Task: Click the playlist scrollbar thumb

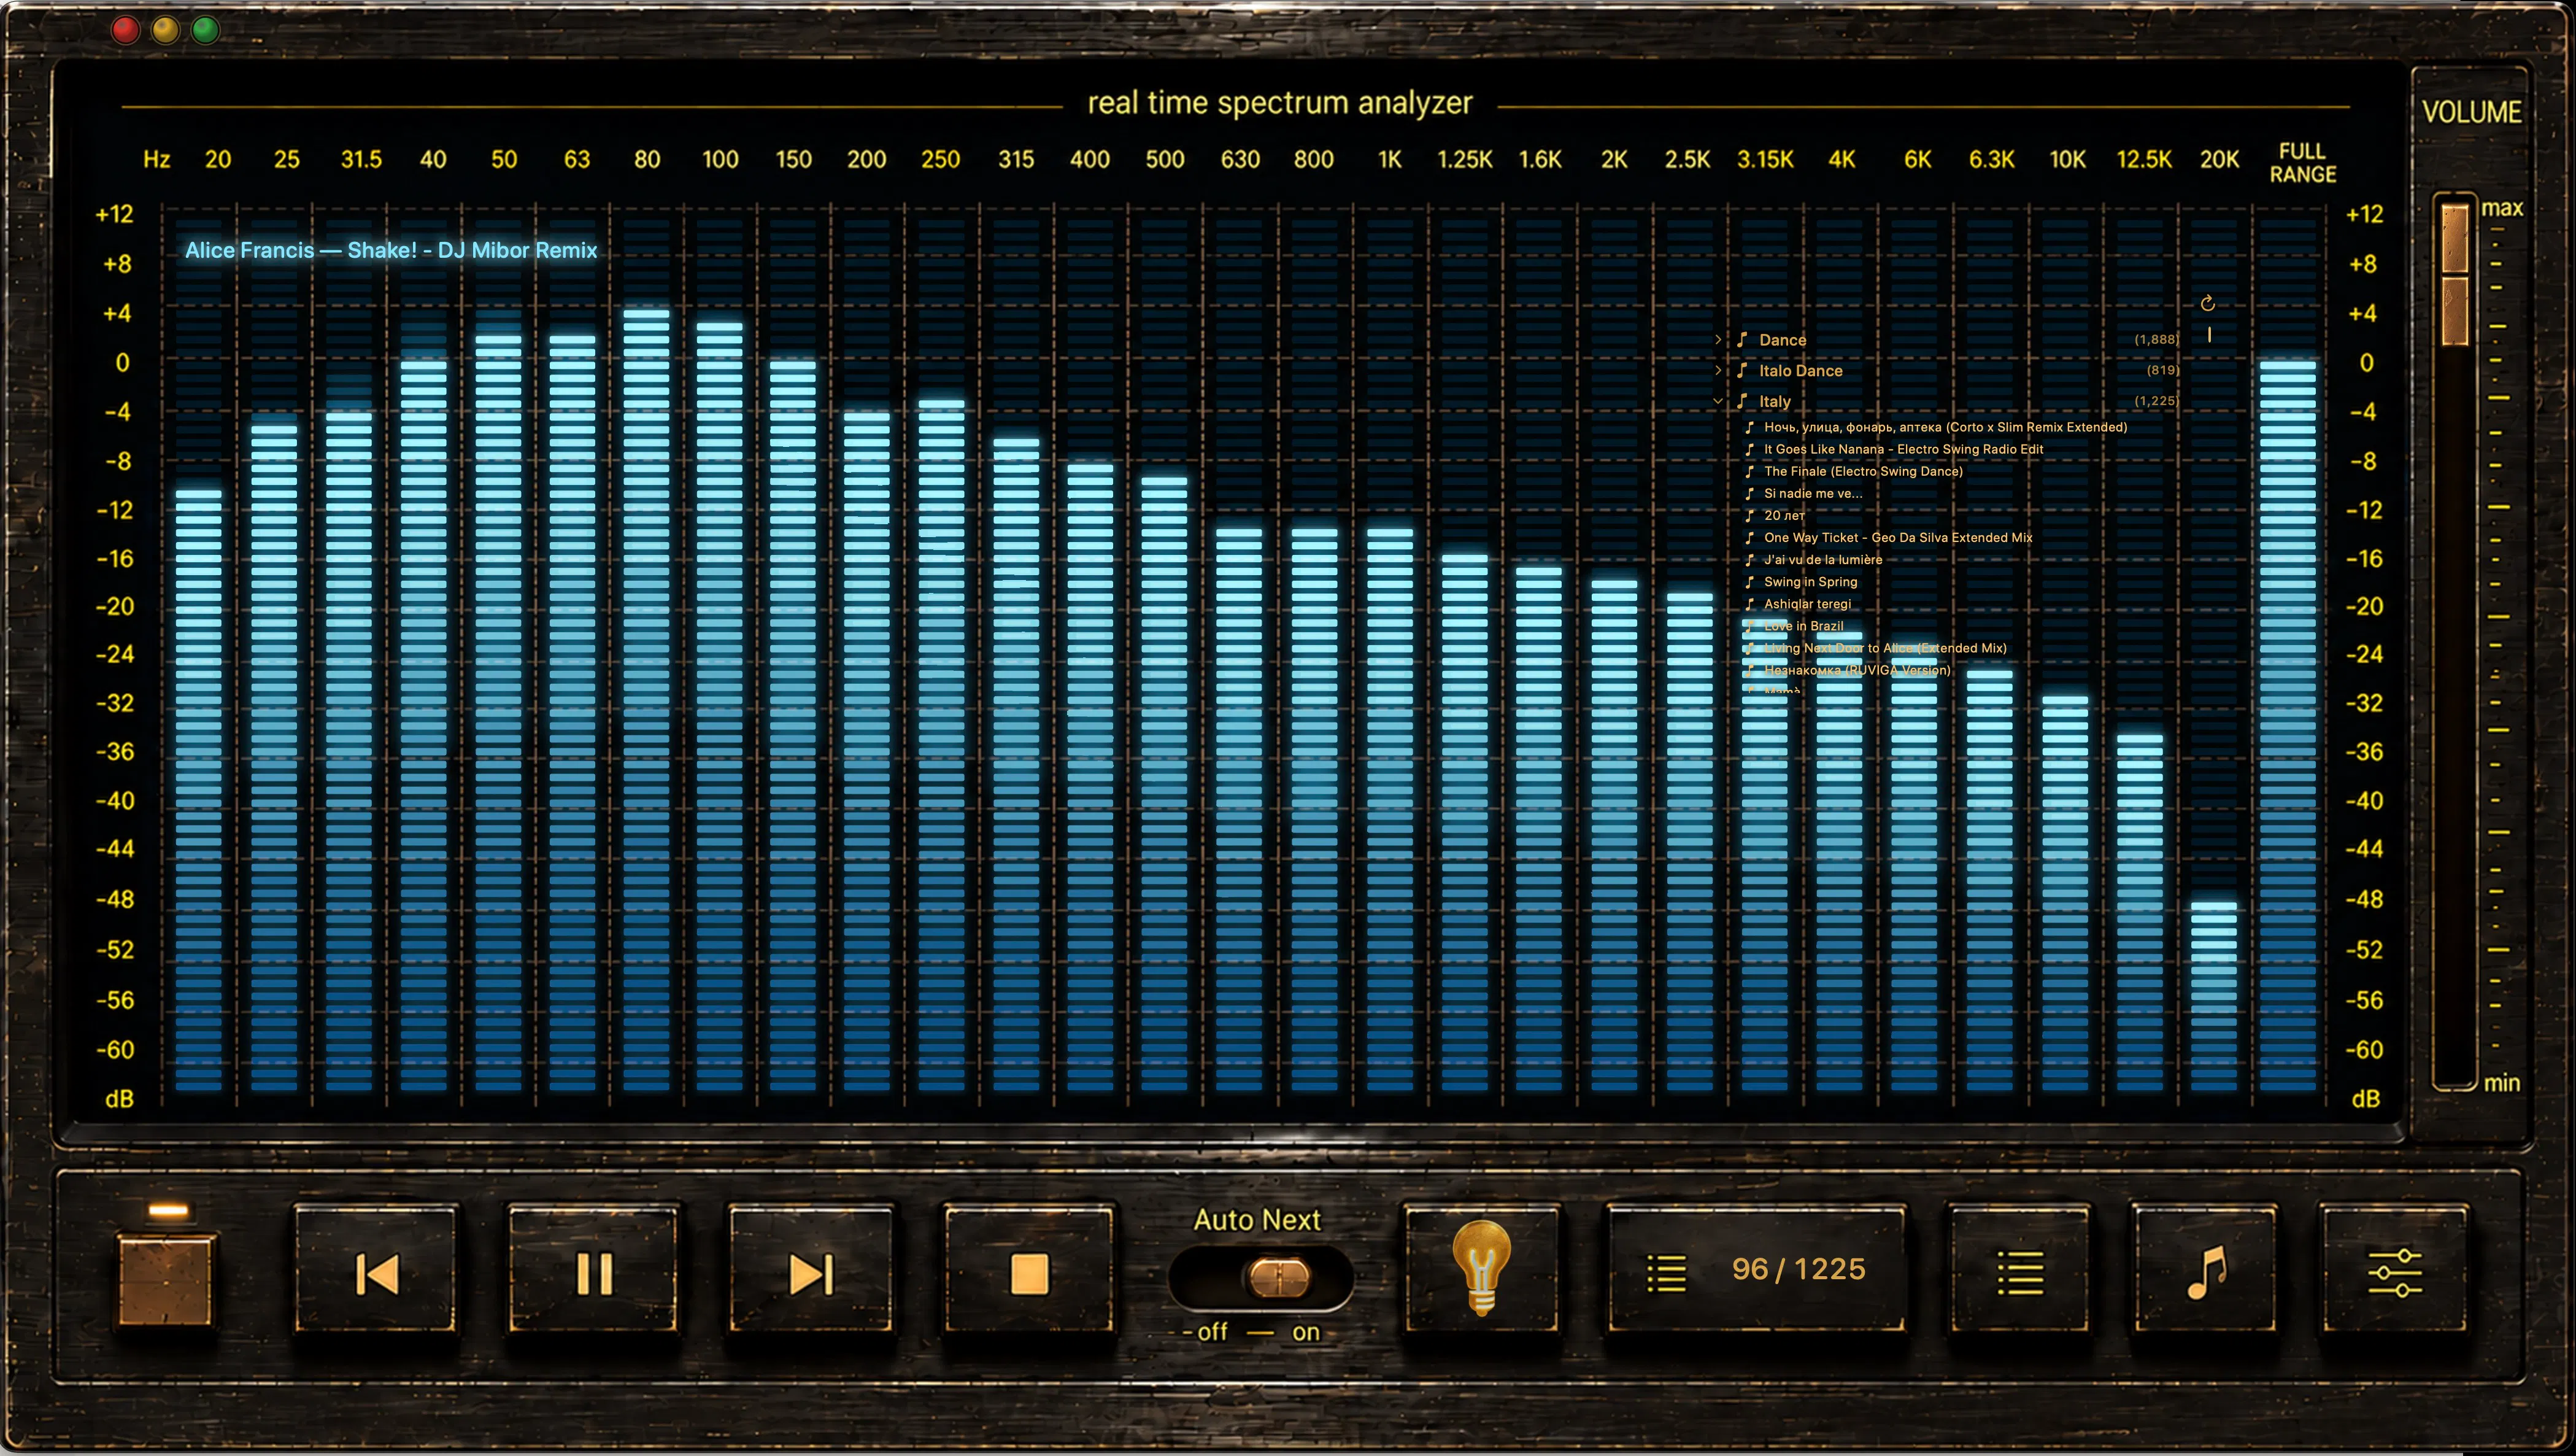Action: [2209, 335]
